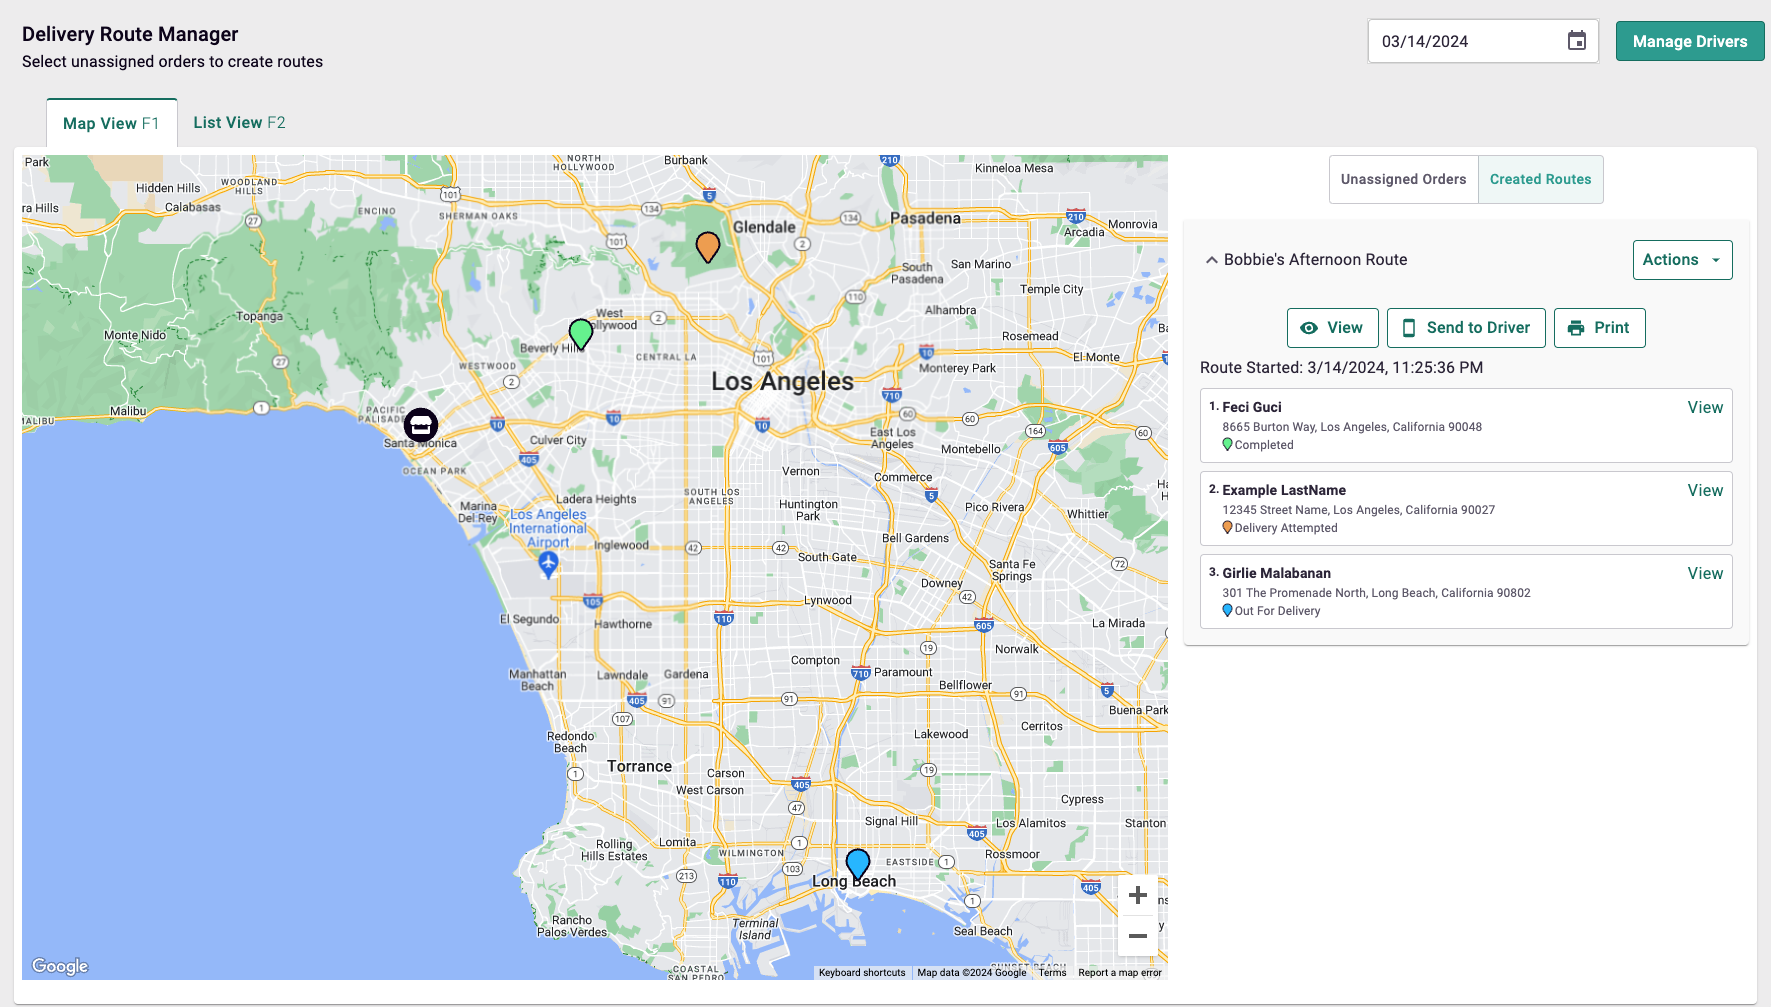Click the Route Started timestamp text

pyautogui.click(x=1341, y=368)
